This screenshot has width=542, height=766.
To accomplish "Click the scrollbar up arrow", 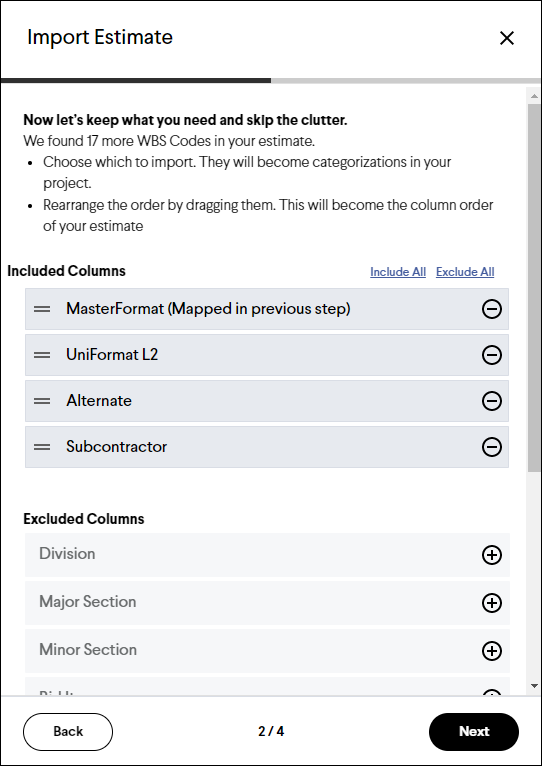I will [x=533, y=95].
